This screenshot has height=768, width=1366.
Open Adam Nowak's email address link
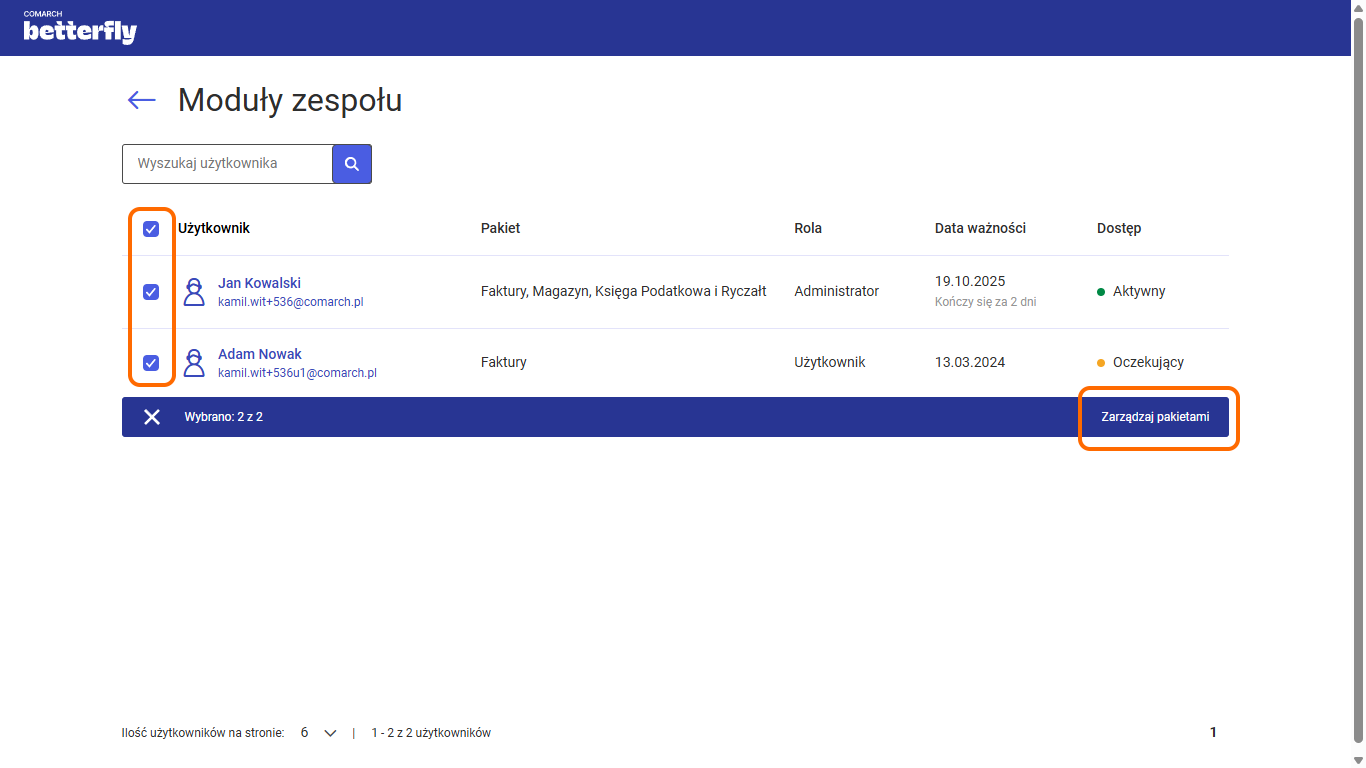(297, 373)
